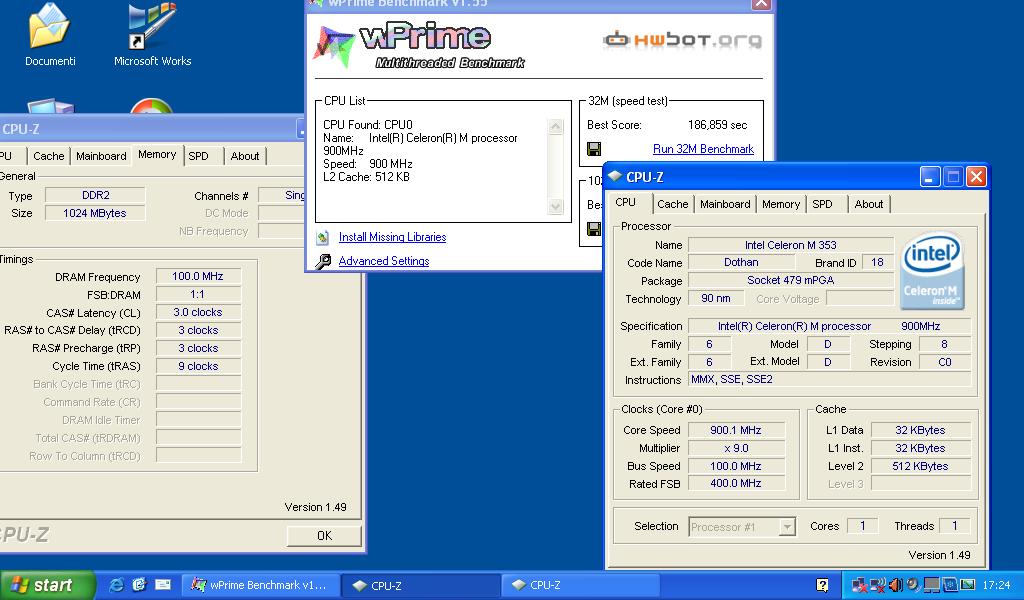Click the network disconnected tray icon
The height and width of the screenshot is (600, 1024).
pyautogui.click(x=859, y=585)
